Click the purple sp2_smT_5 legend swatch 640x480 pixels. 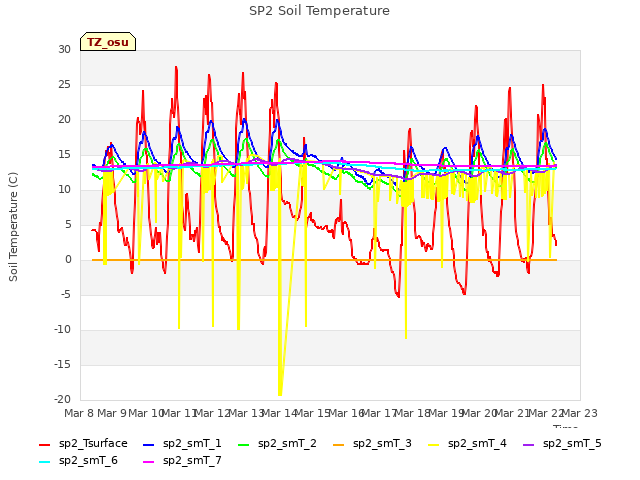529,444
